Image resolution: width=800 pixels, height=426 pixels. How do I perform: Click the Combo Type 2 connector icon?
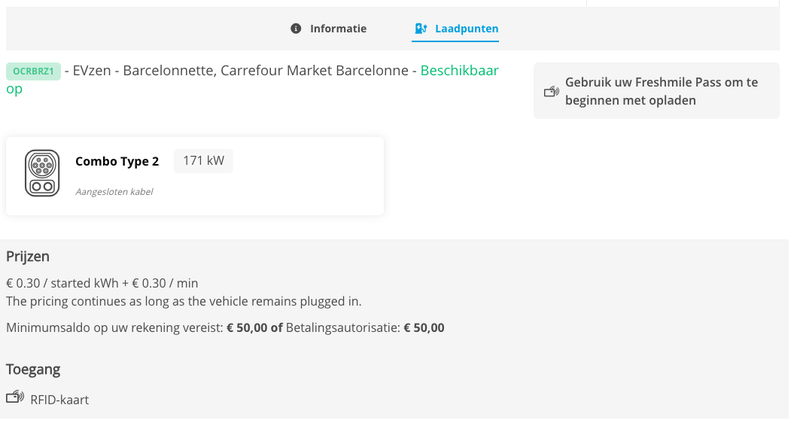(x=42, y=174)
